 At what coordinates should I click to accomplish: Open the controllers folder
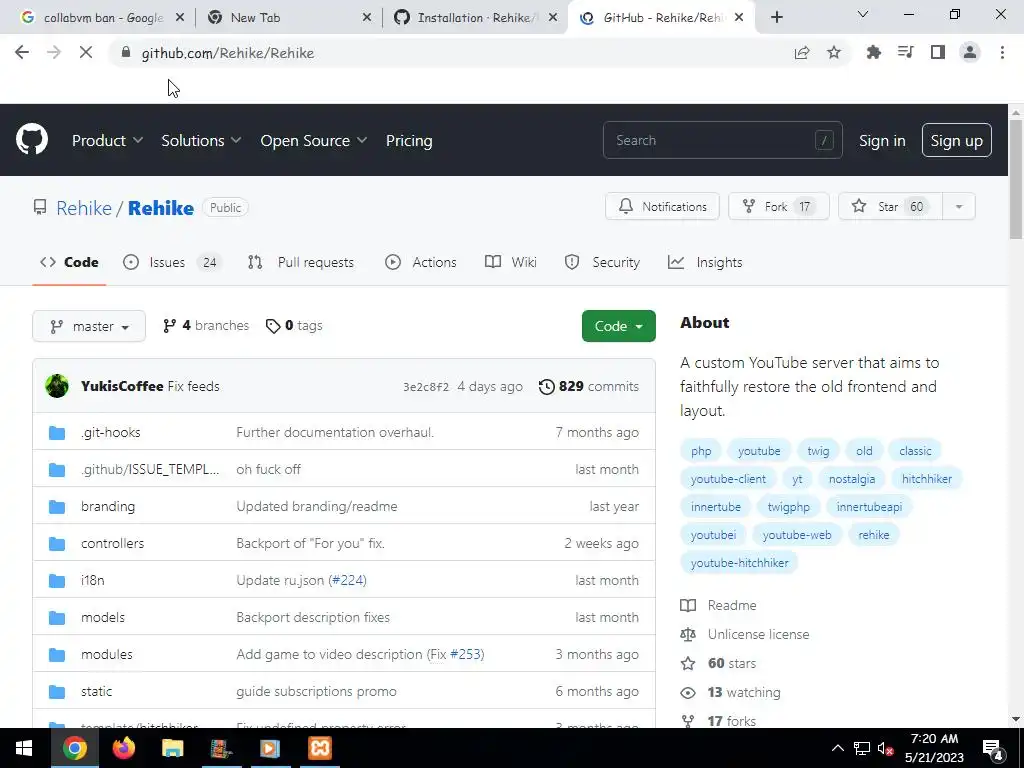112,543
